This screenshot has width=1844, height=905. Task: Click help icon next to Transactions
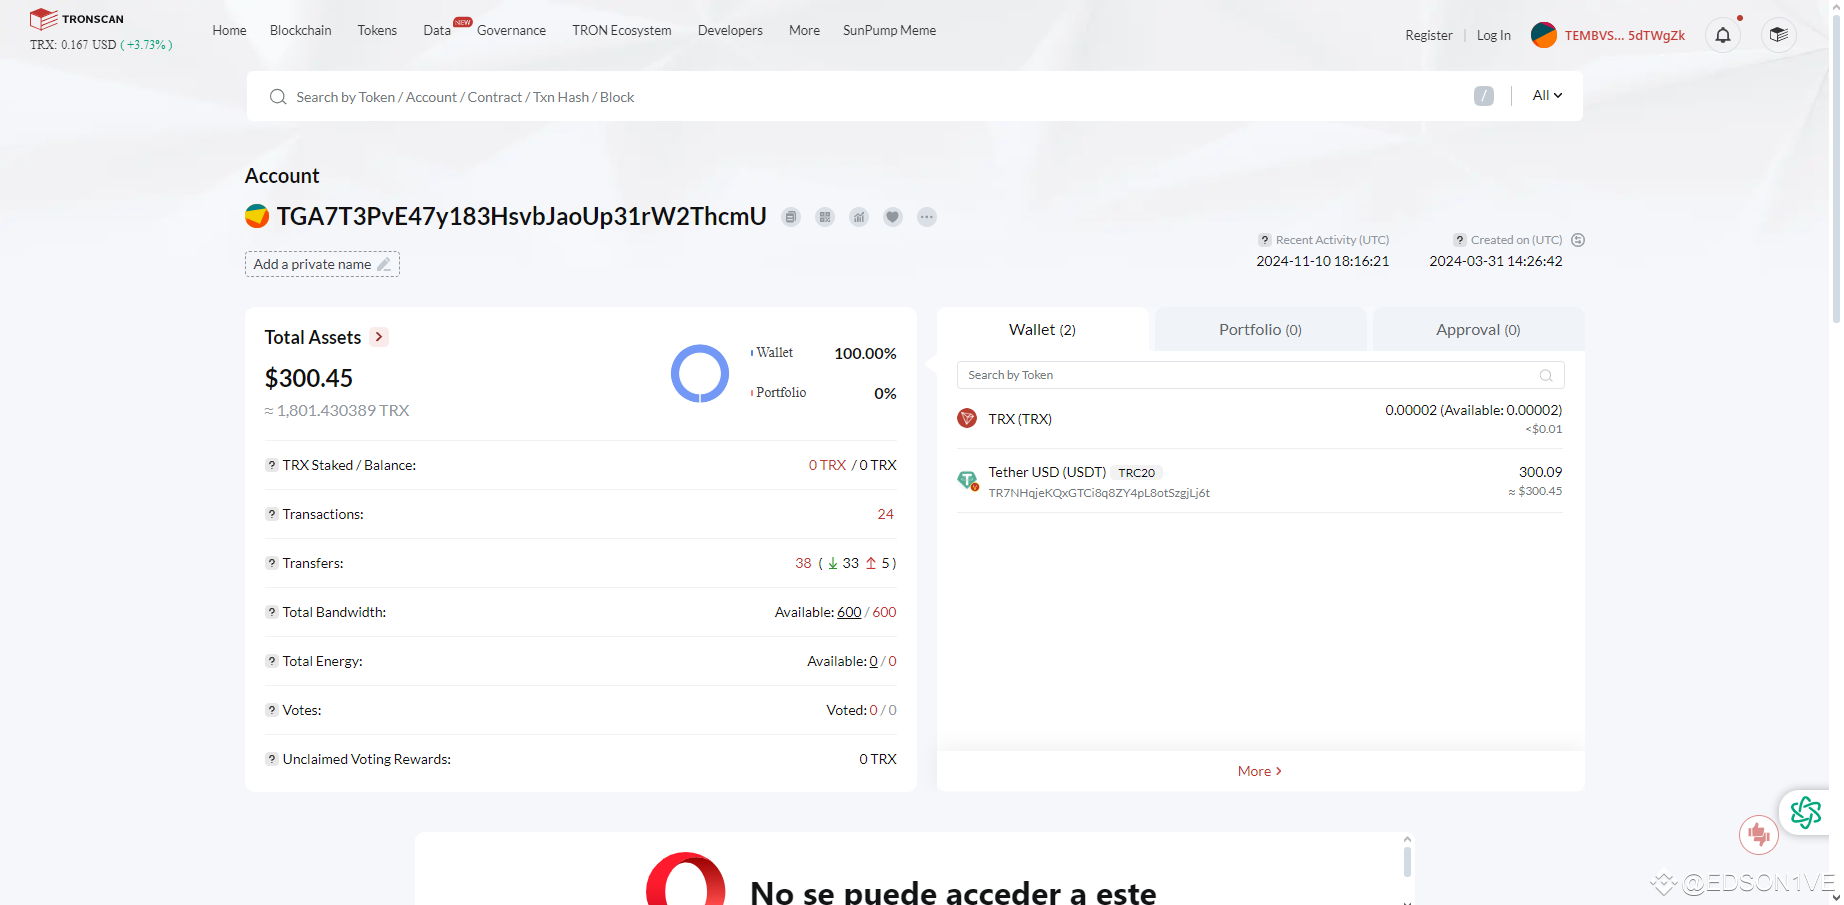(271, 514)
